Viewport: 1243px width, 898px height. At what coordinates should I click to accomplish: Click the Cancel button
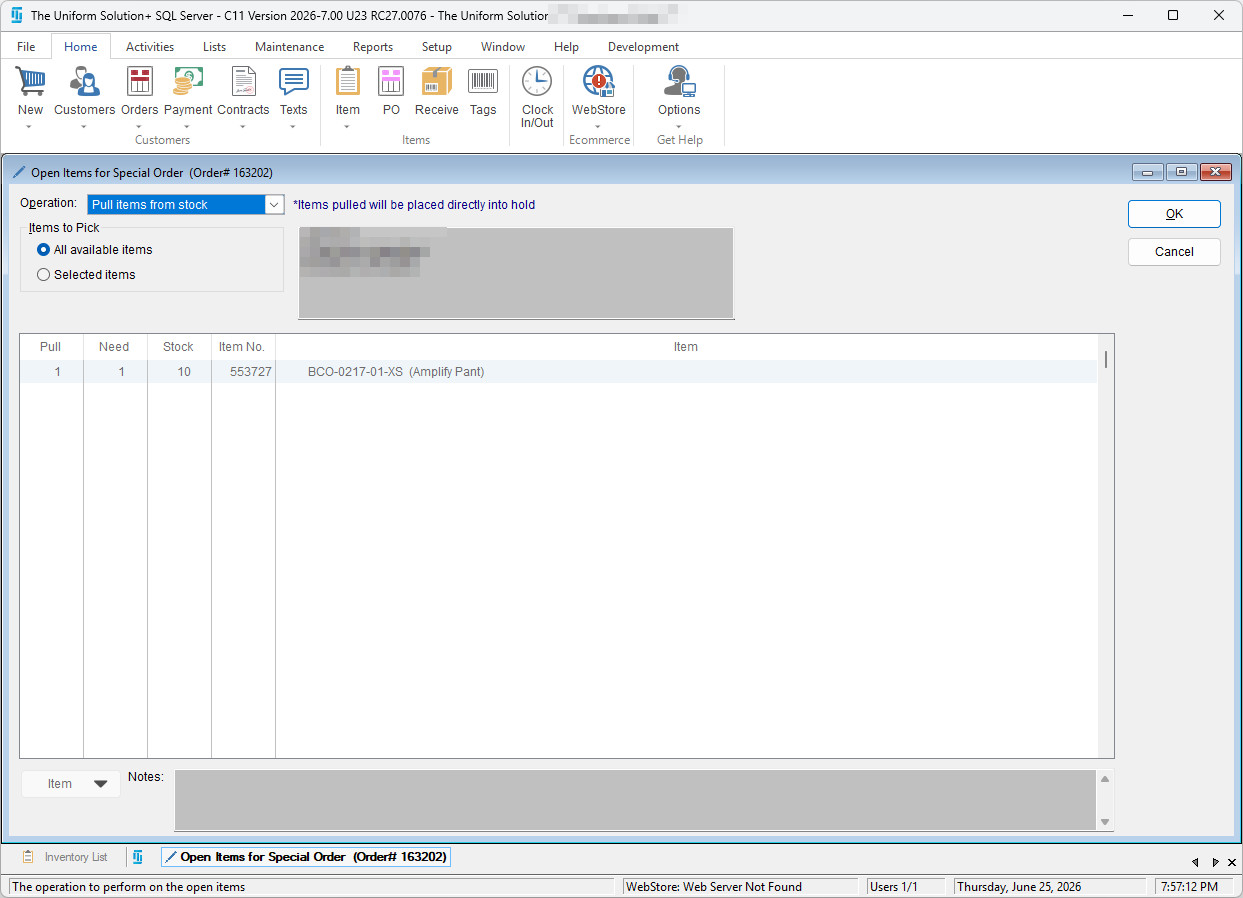tap(1174, 252)
